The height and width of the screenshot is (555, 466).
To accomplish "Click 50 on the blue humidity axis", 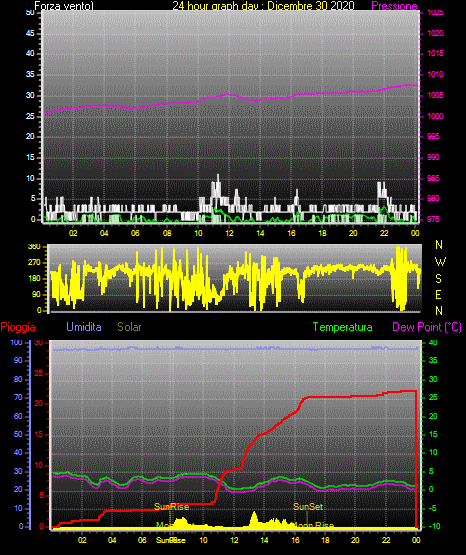I will coord(18,434).
